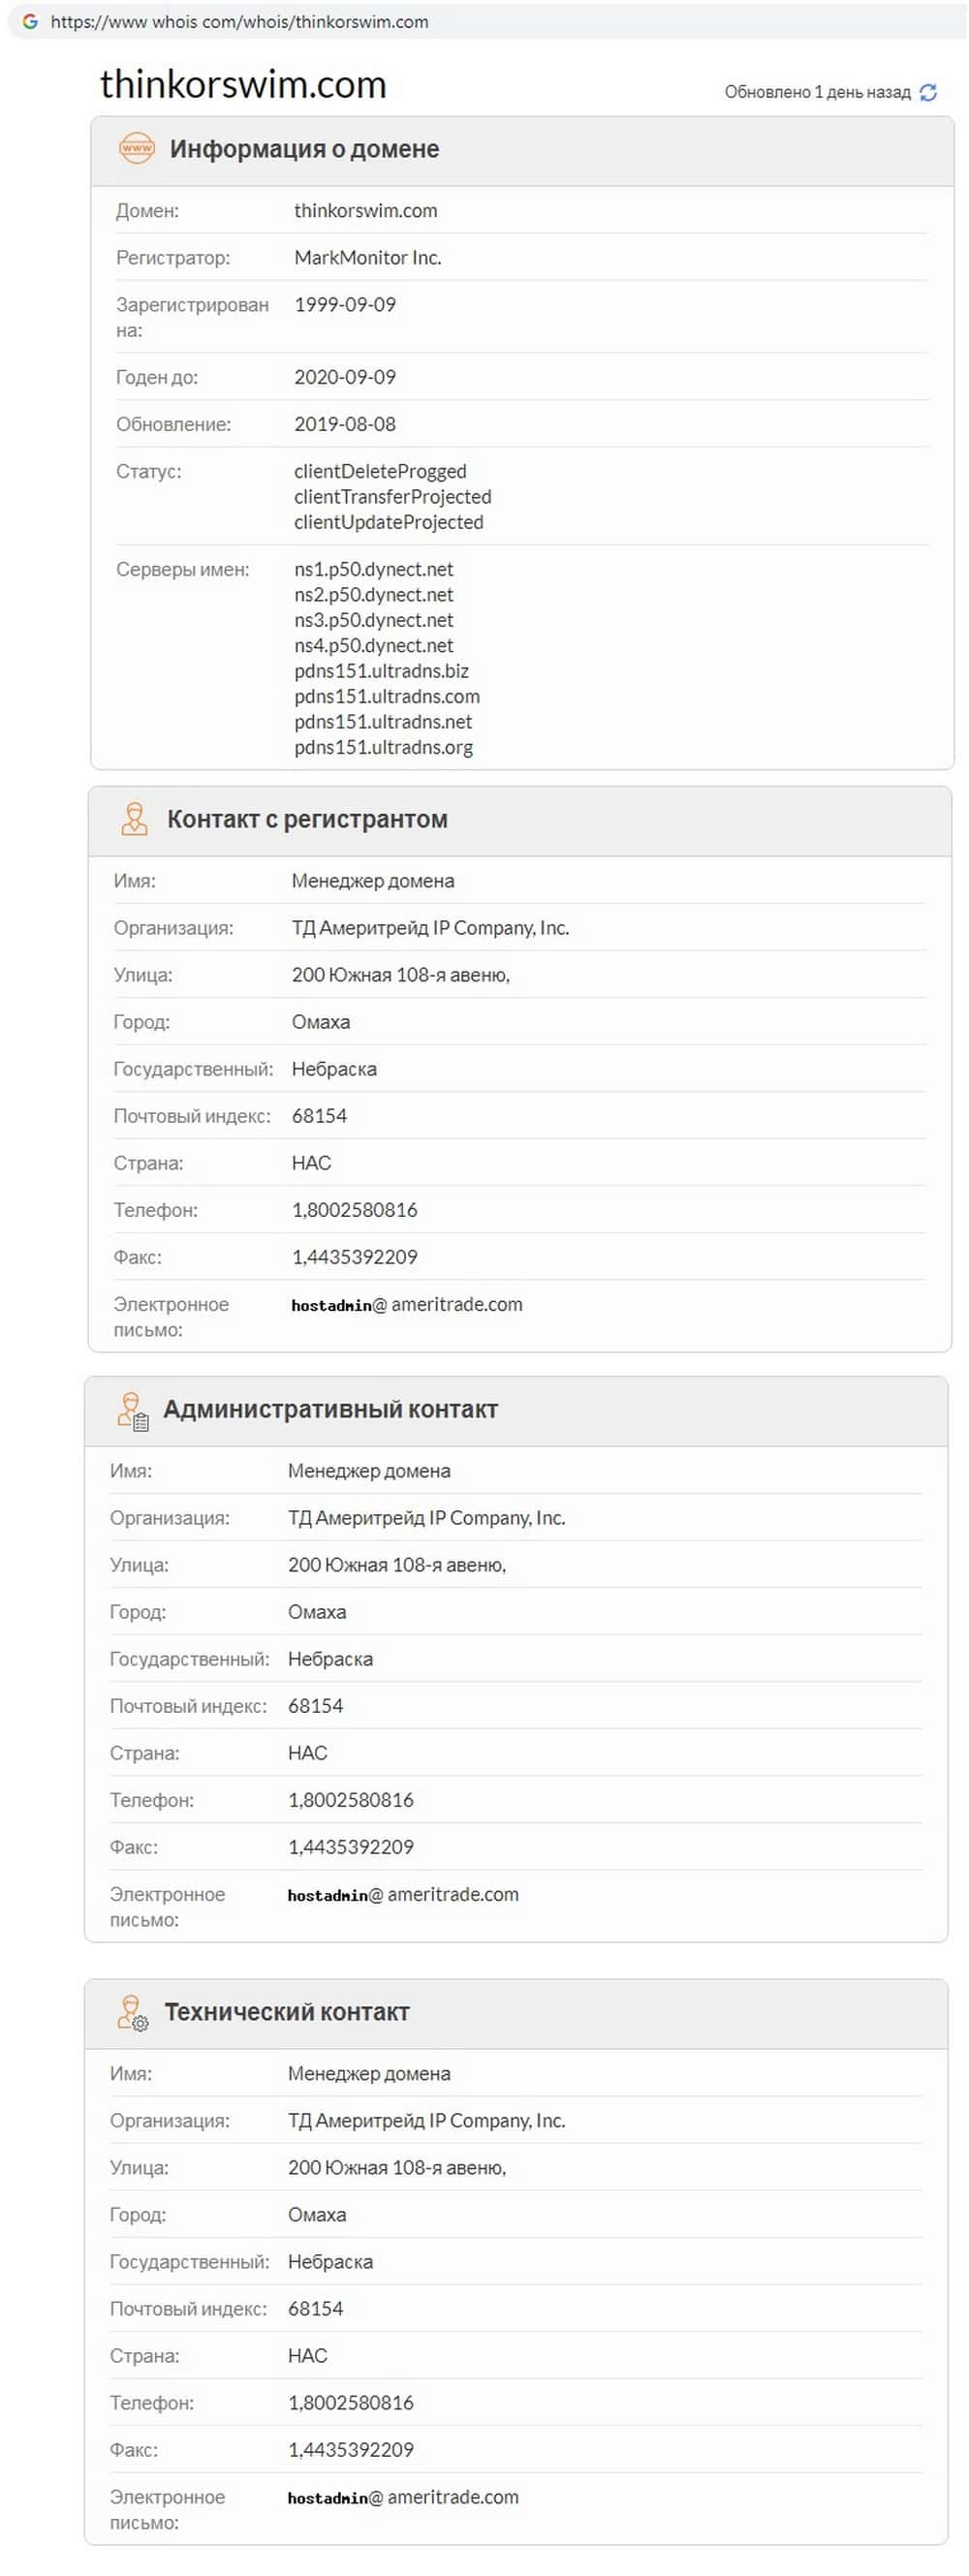This screenshot has height=2576, width=969.
Task: Select the MarkMonitor Inc. registrar value
Action: [x=367, y=257]
